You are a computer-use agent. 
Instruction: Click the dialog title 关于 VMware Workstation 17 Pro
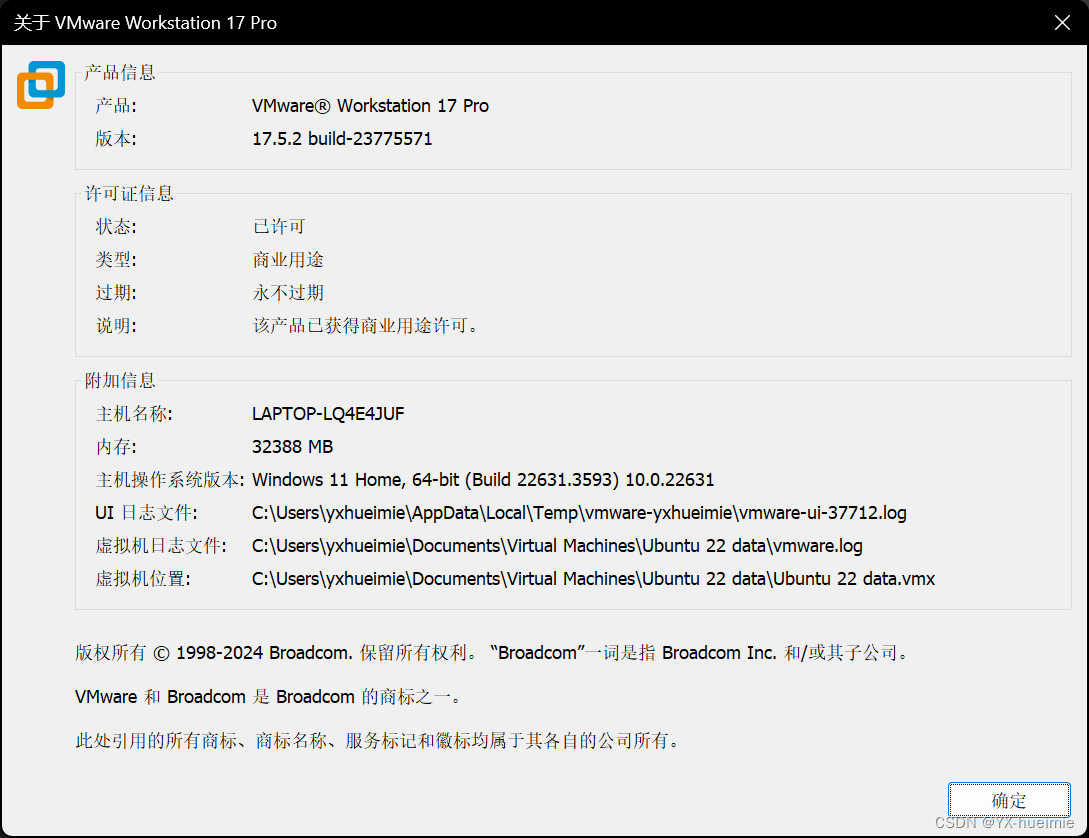point(145,23)
